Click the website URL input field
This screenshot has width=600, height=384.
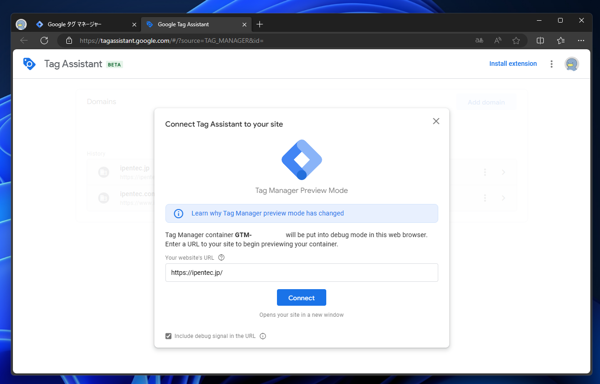click(302, 273)
